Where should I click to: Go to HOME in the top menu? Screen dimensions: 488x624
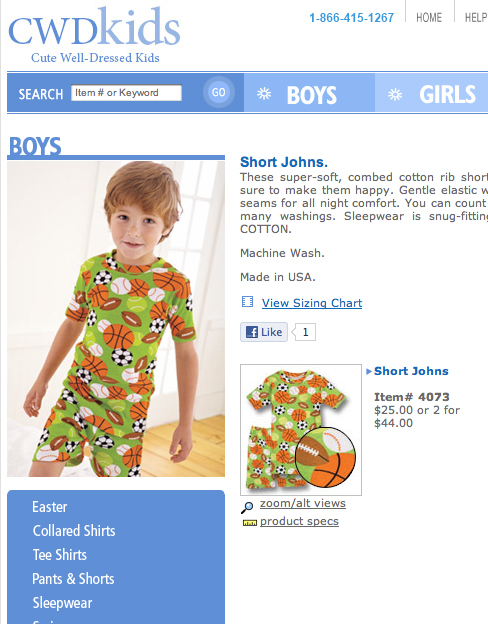429,18
